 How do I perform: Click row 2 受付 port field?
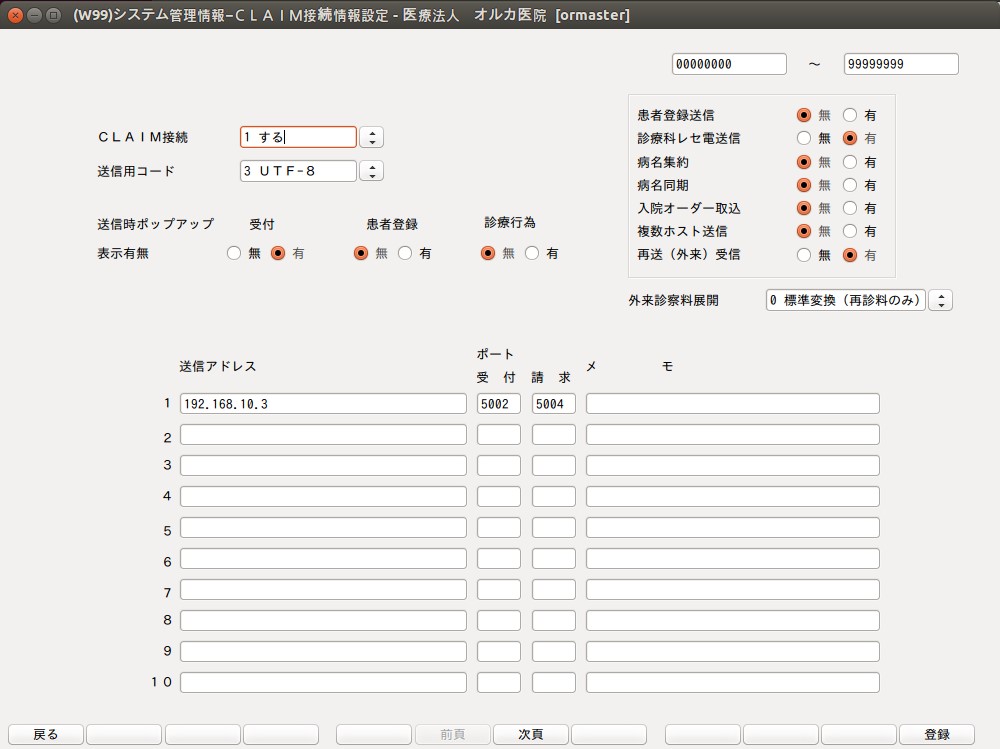point(499,434)
